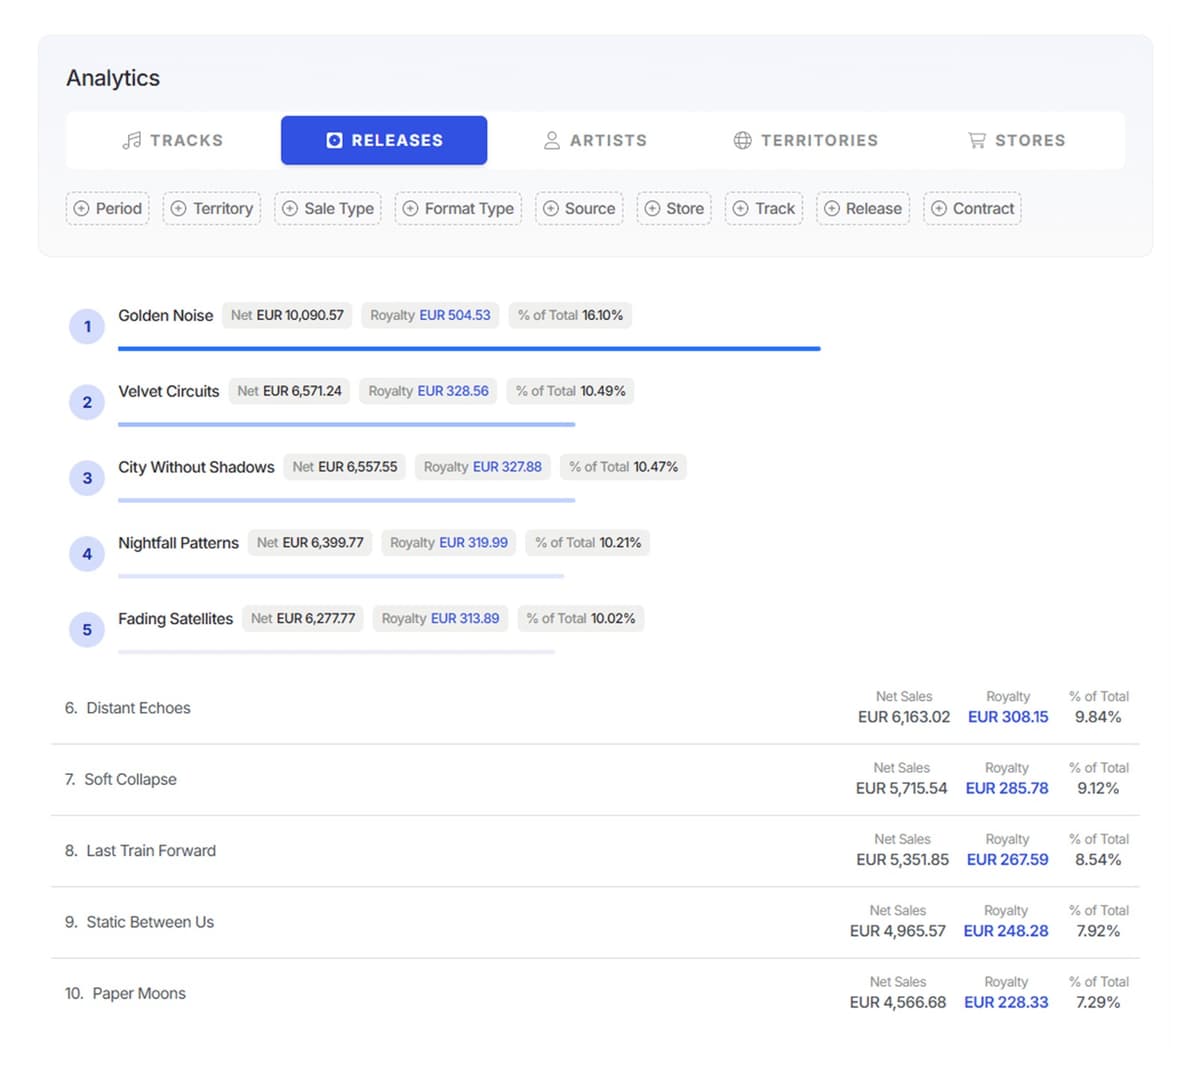The width and height of the screenshot is (1200, 1070).
Task: Open the Tracks tab
Action: 173,140
